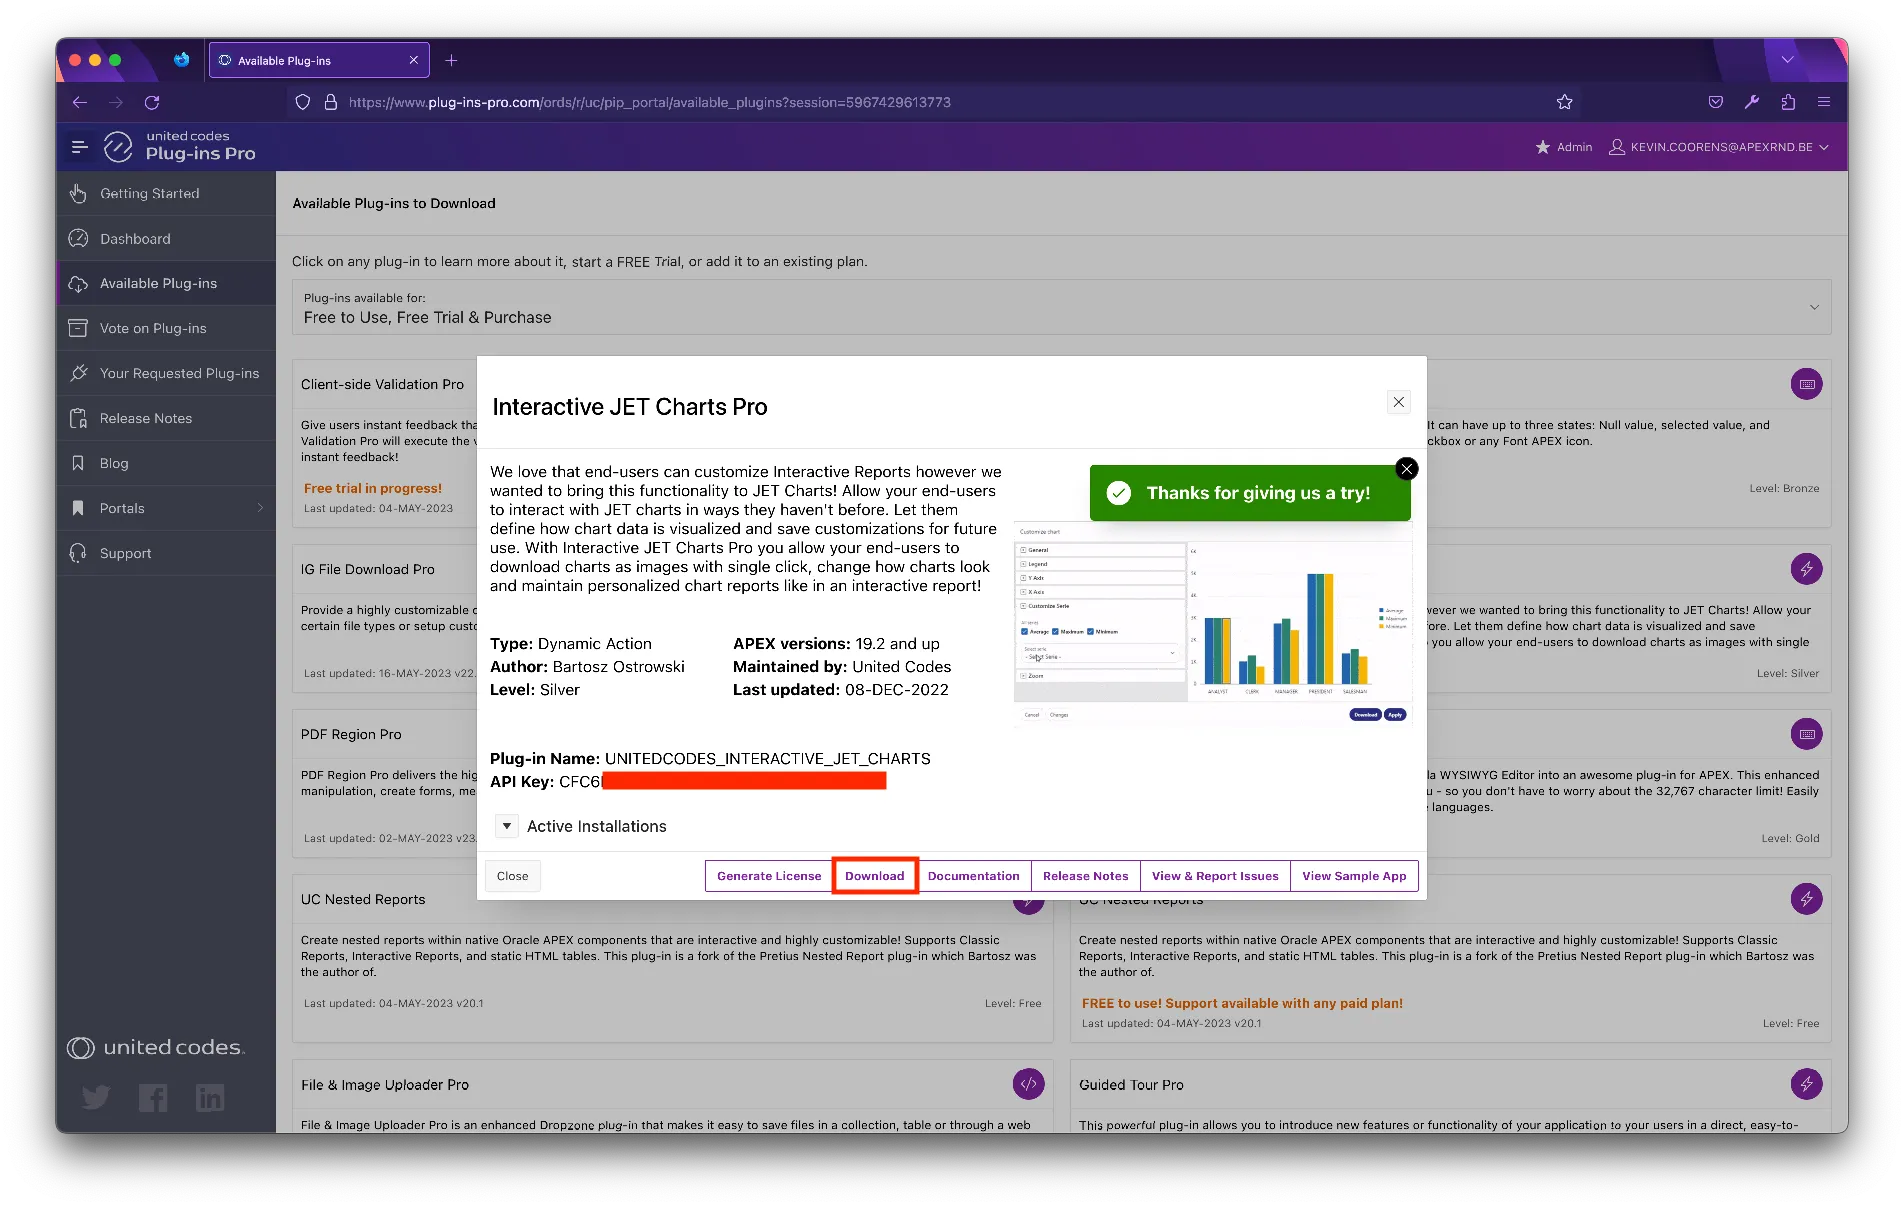The height and width of the screenshot is (1207, 1904).
Task: Click code icon on File & Image Uploader Pro
Action: pos(1028,1084)
